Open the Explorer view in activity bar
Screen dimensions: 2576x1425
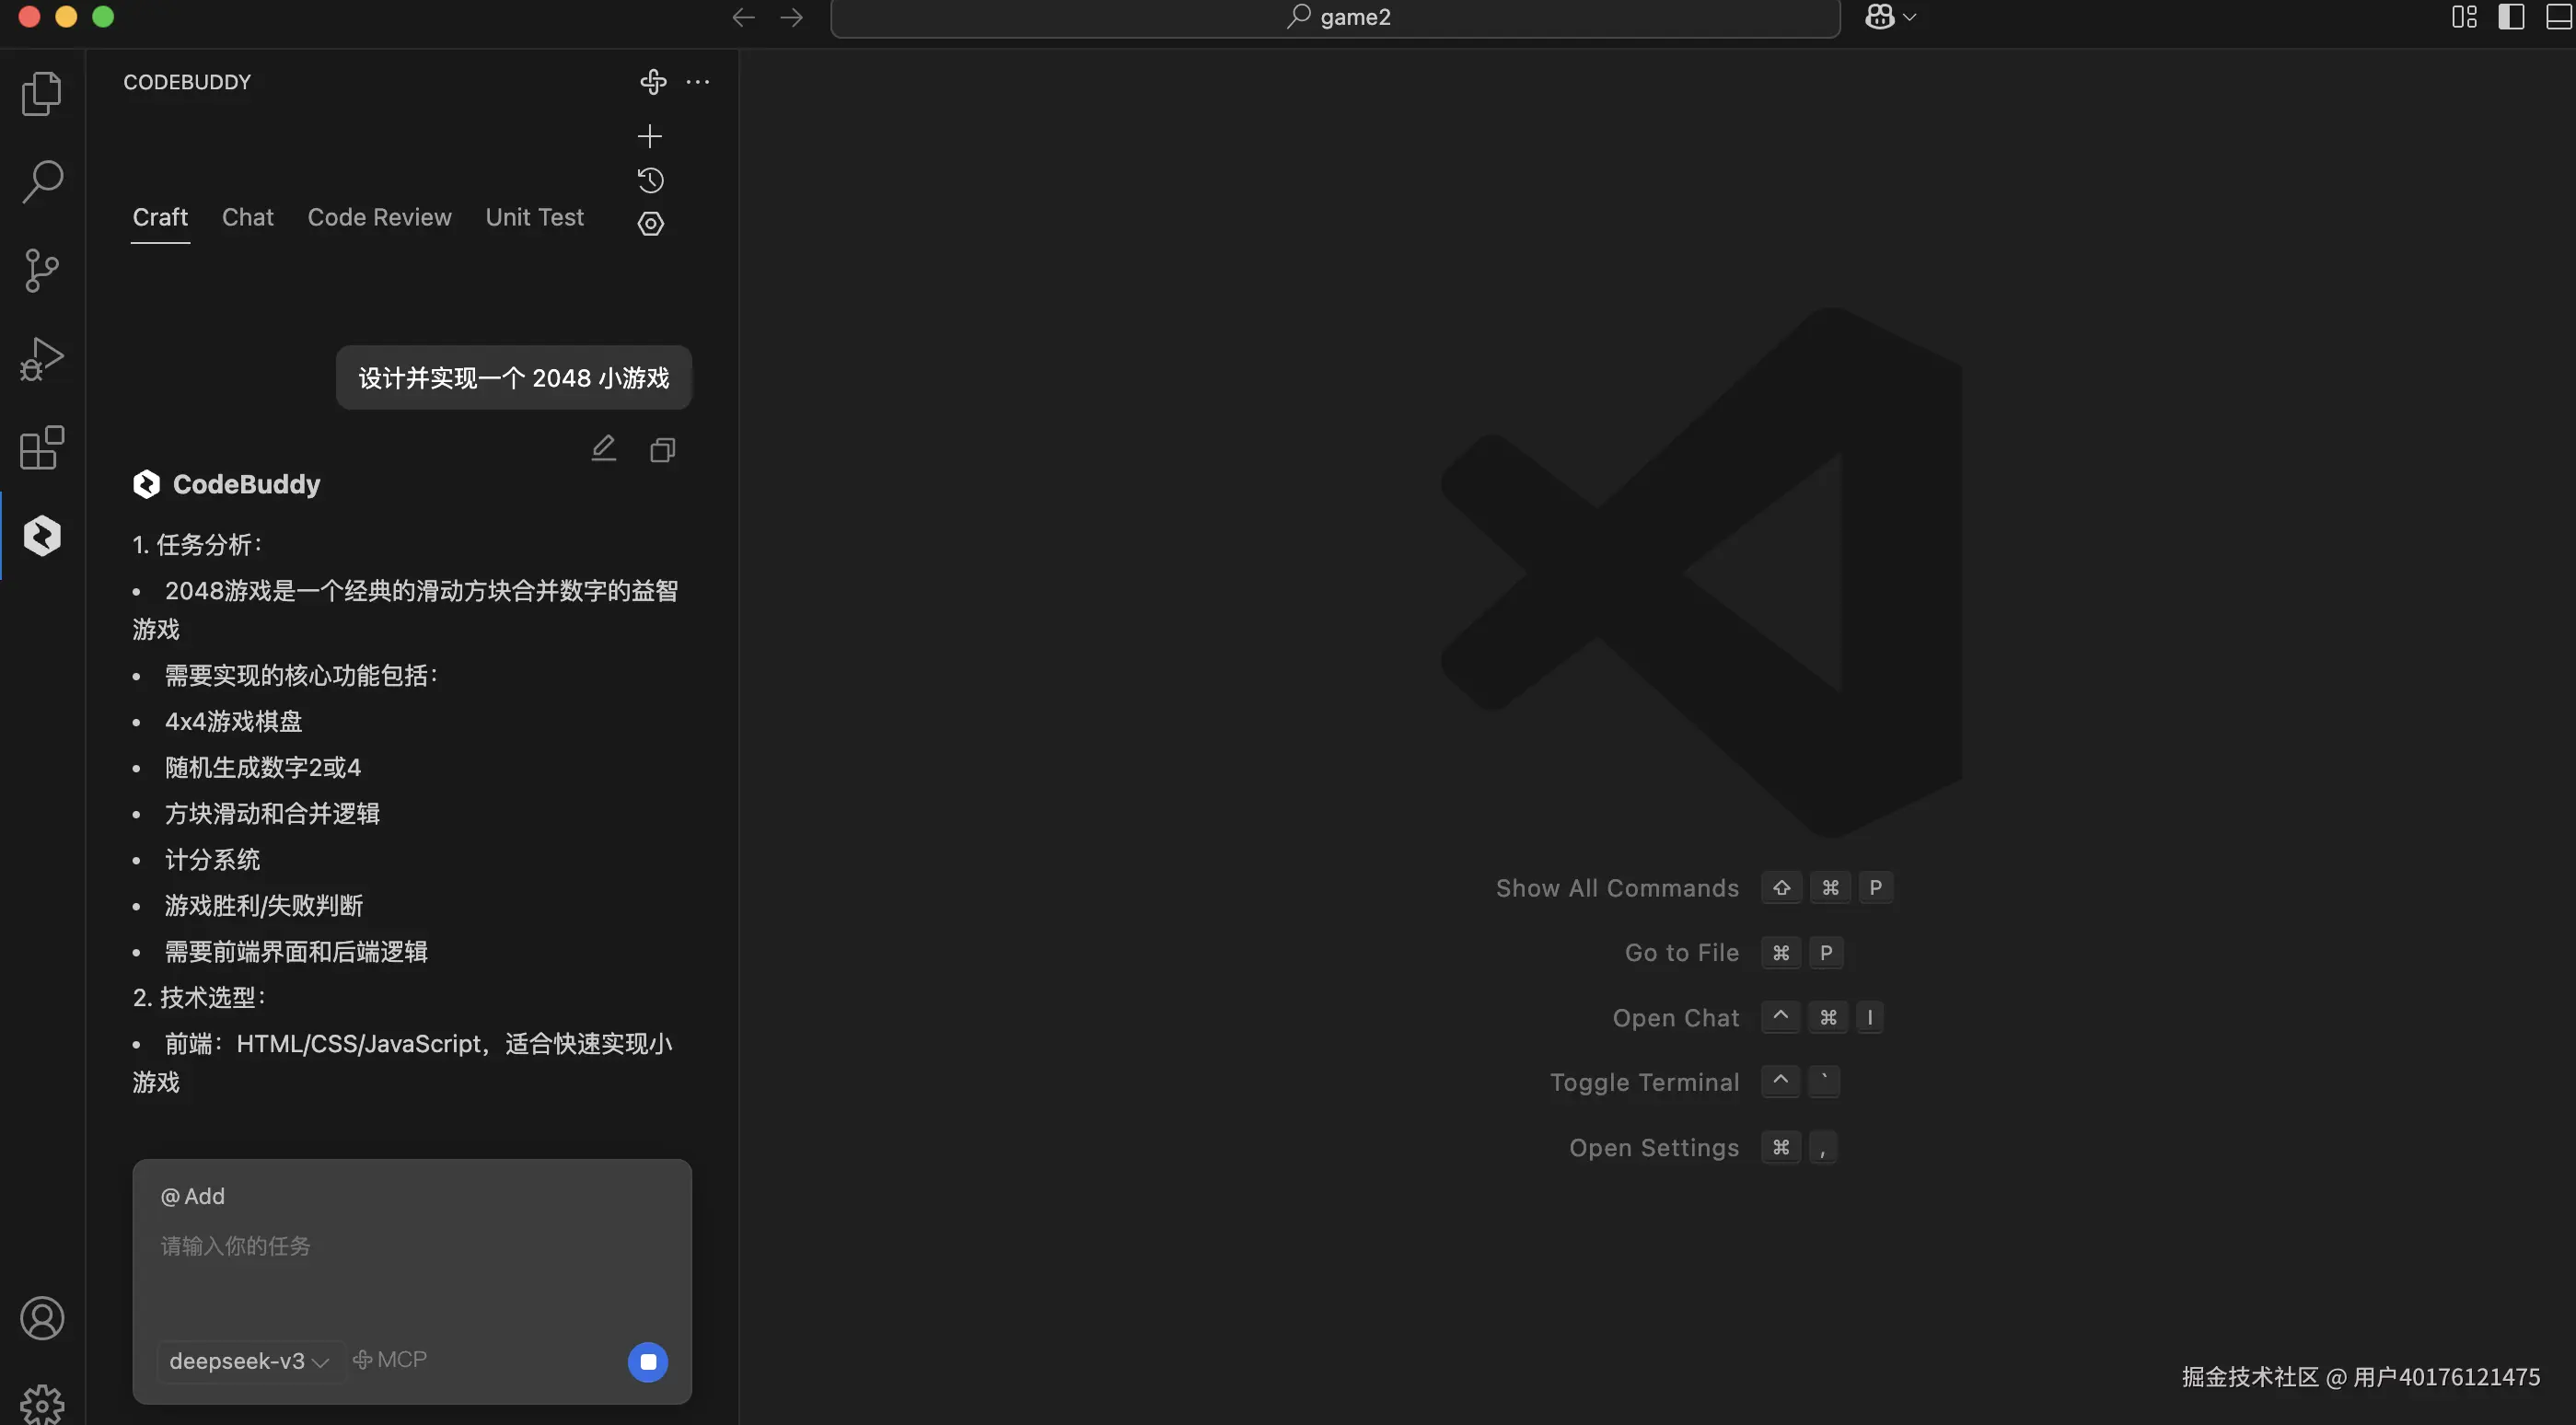(x=41, y=93)
